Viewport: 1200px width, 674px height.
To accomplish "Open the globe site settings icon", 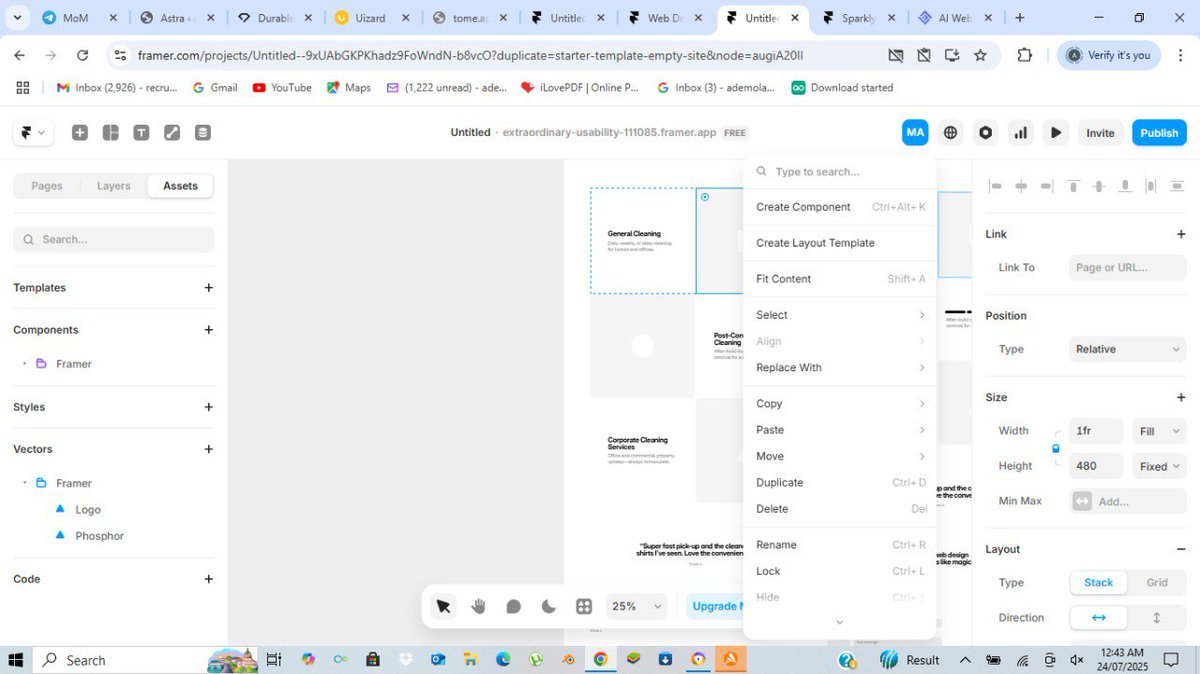I will tap(951, 132).
